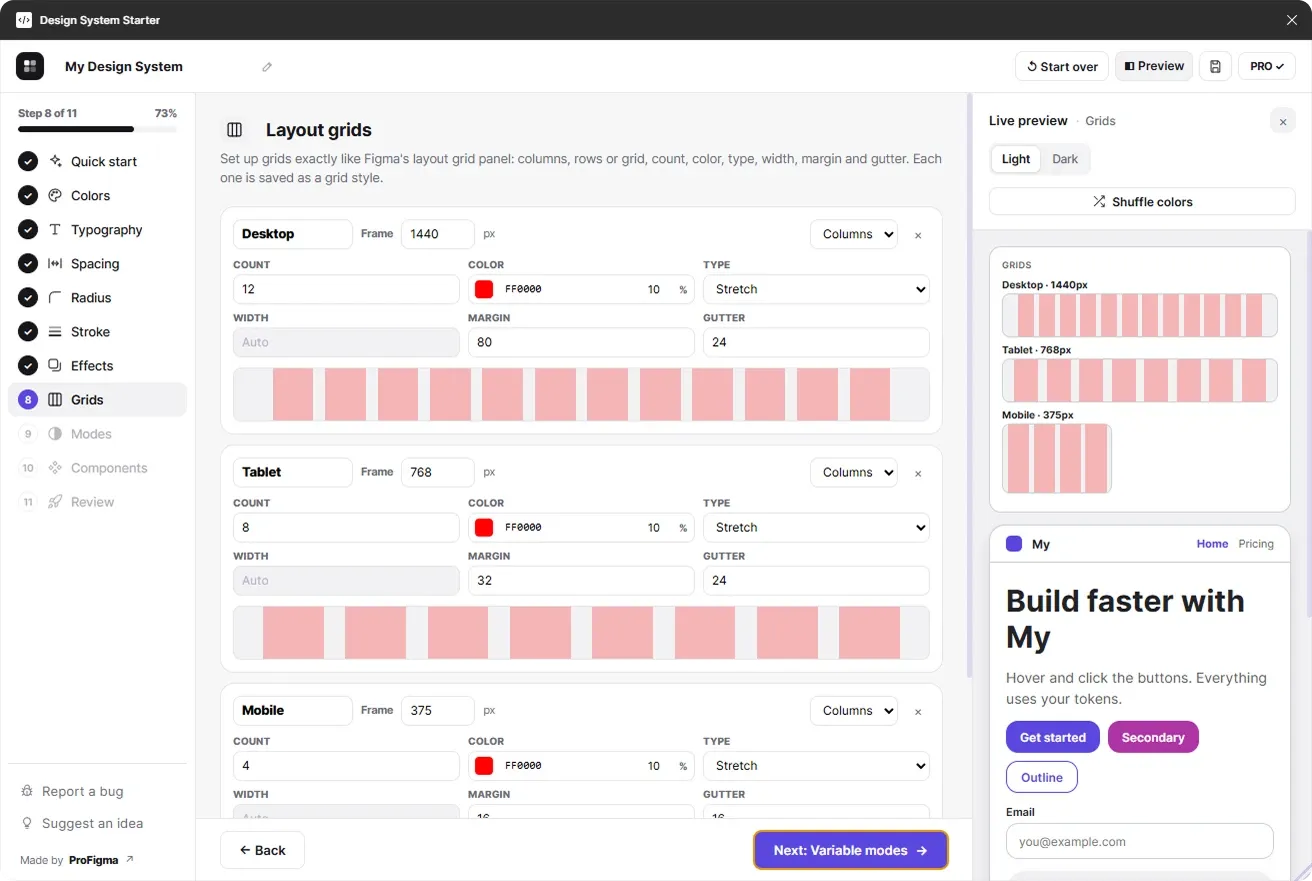
Task: Click the pencil icon to rename design system
Action: (x=267, y=67)
